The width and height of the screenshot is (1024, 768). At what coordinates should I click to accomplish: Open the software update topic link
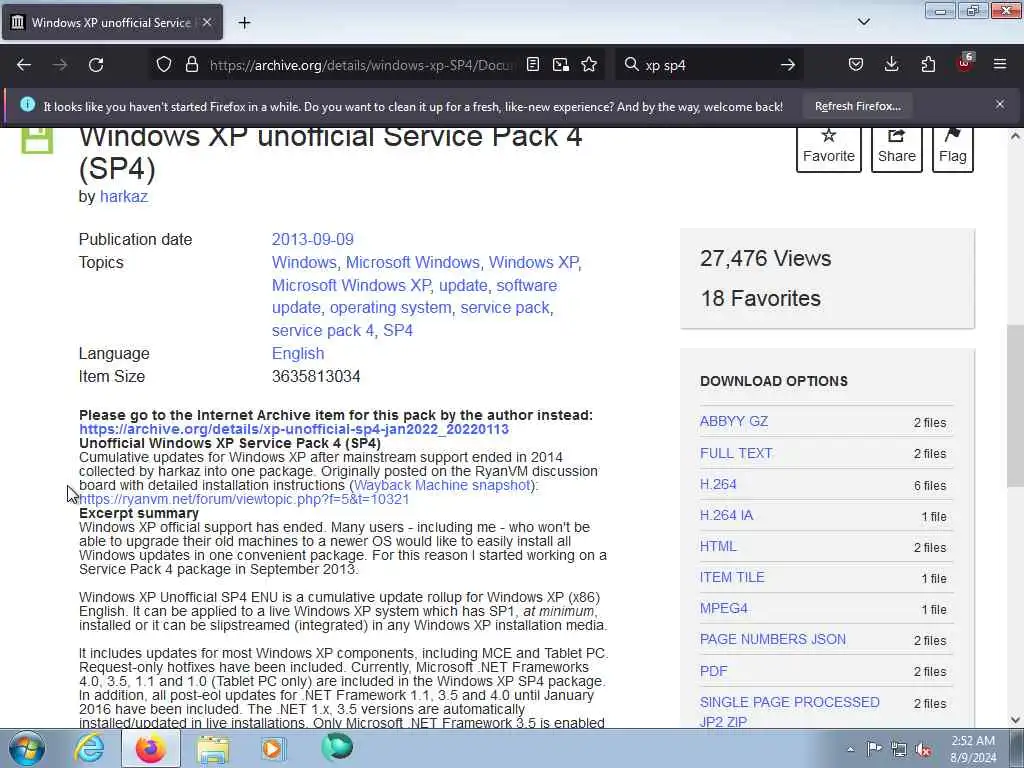click(414, 296)
